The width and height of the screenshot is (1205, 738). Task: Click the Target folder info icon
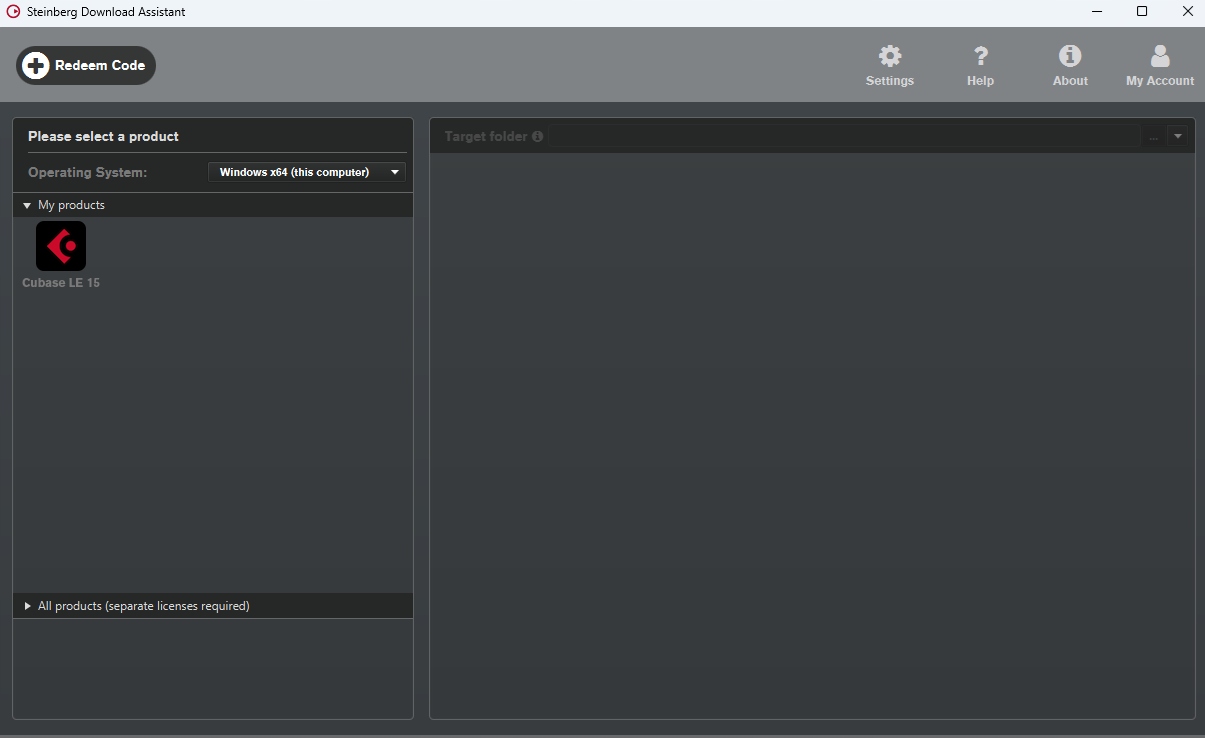point(537,136)
